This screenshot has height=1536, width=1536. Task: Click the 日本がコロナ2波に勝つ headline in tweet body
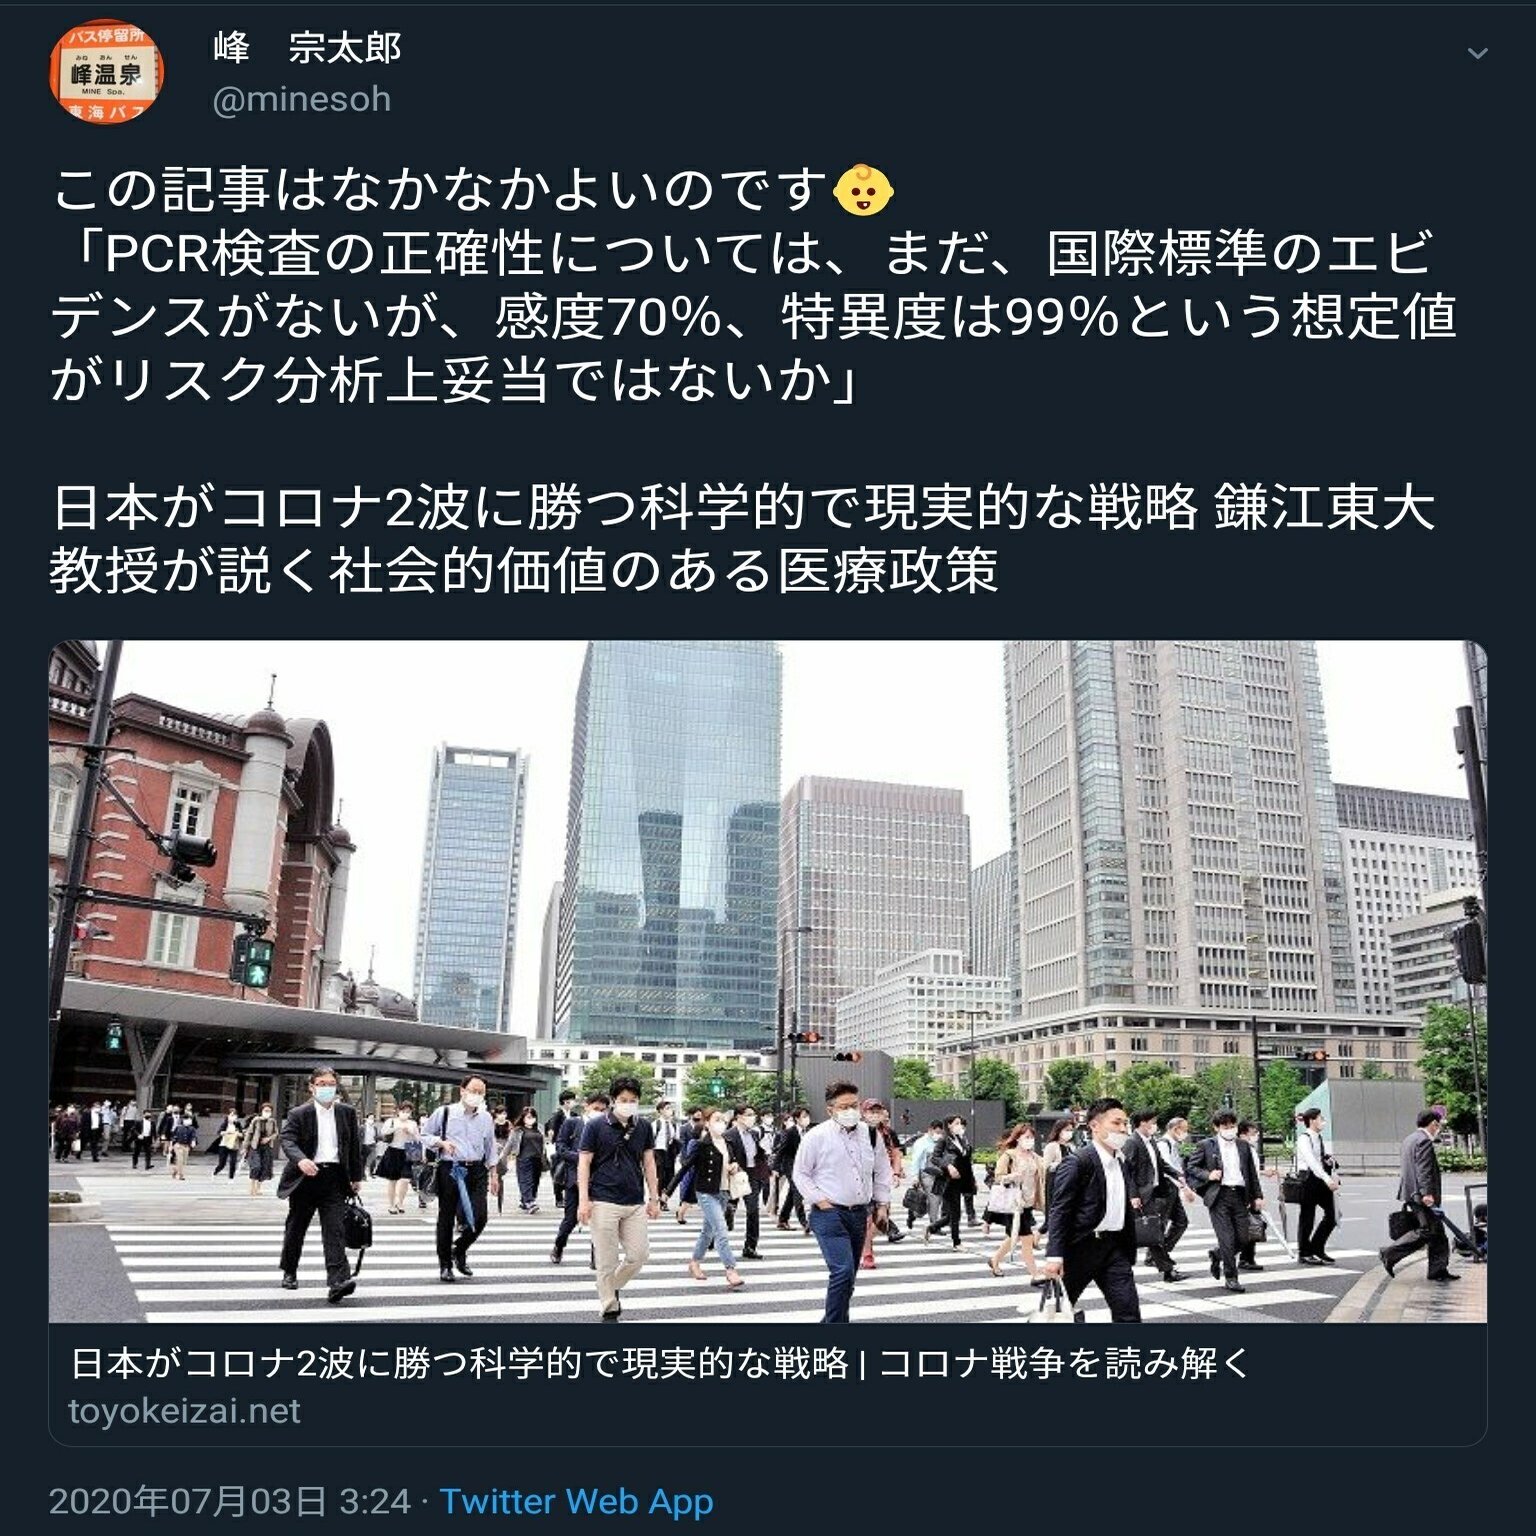coord(742,507)
